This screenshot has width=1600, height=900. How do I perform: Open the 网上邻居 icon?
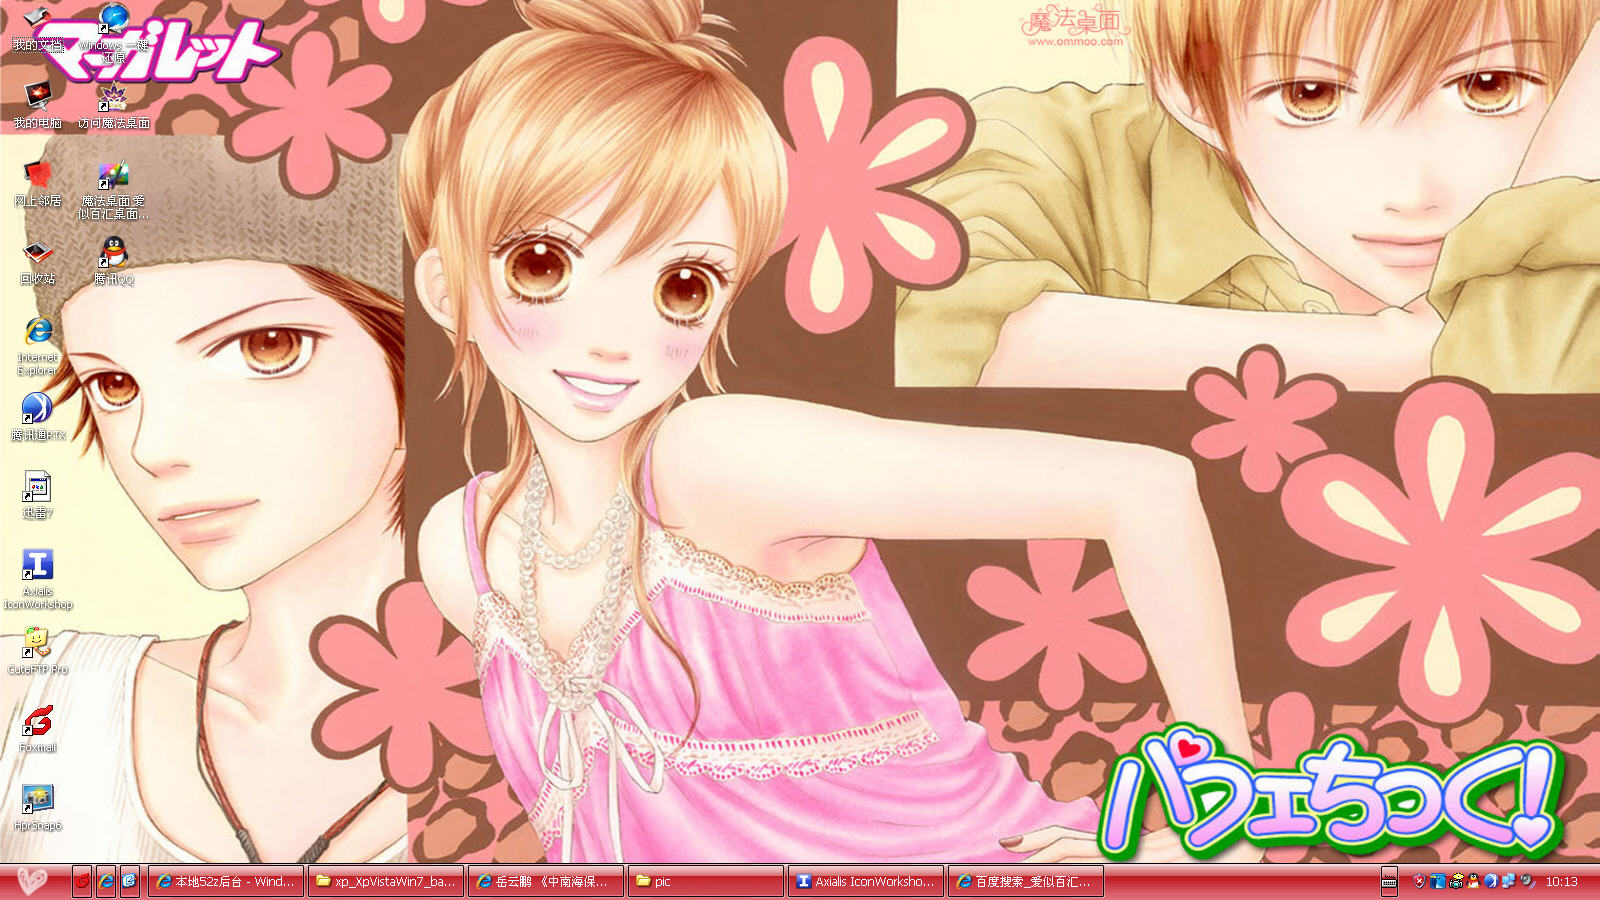(37, 183)
